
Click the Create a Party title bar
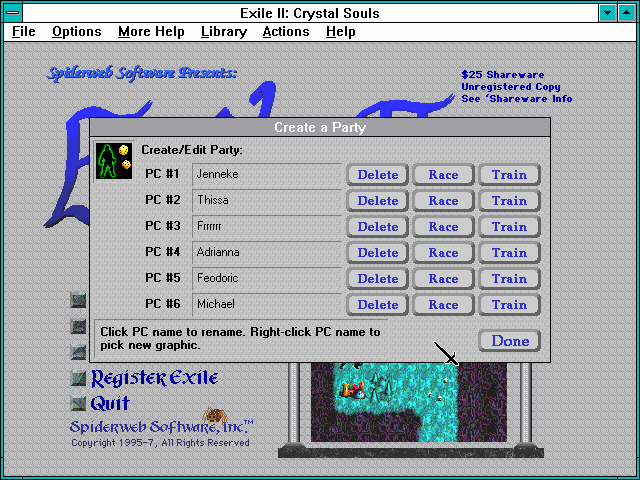(x=320, y=127)
